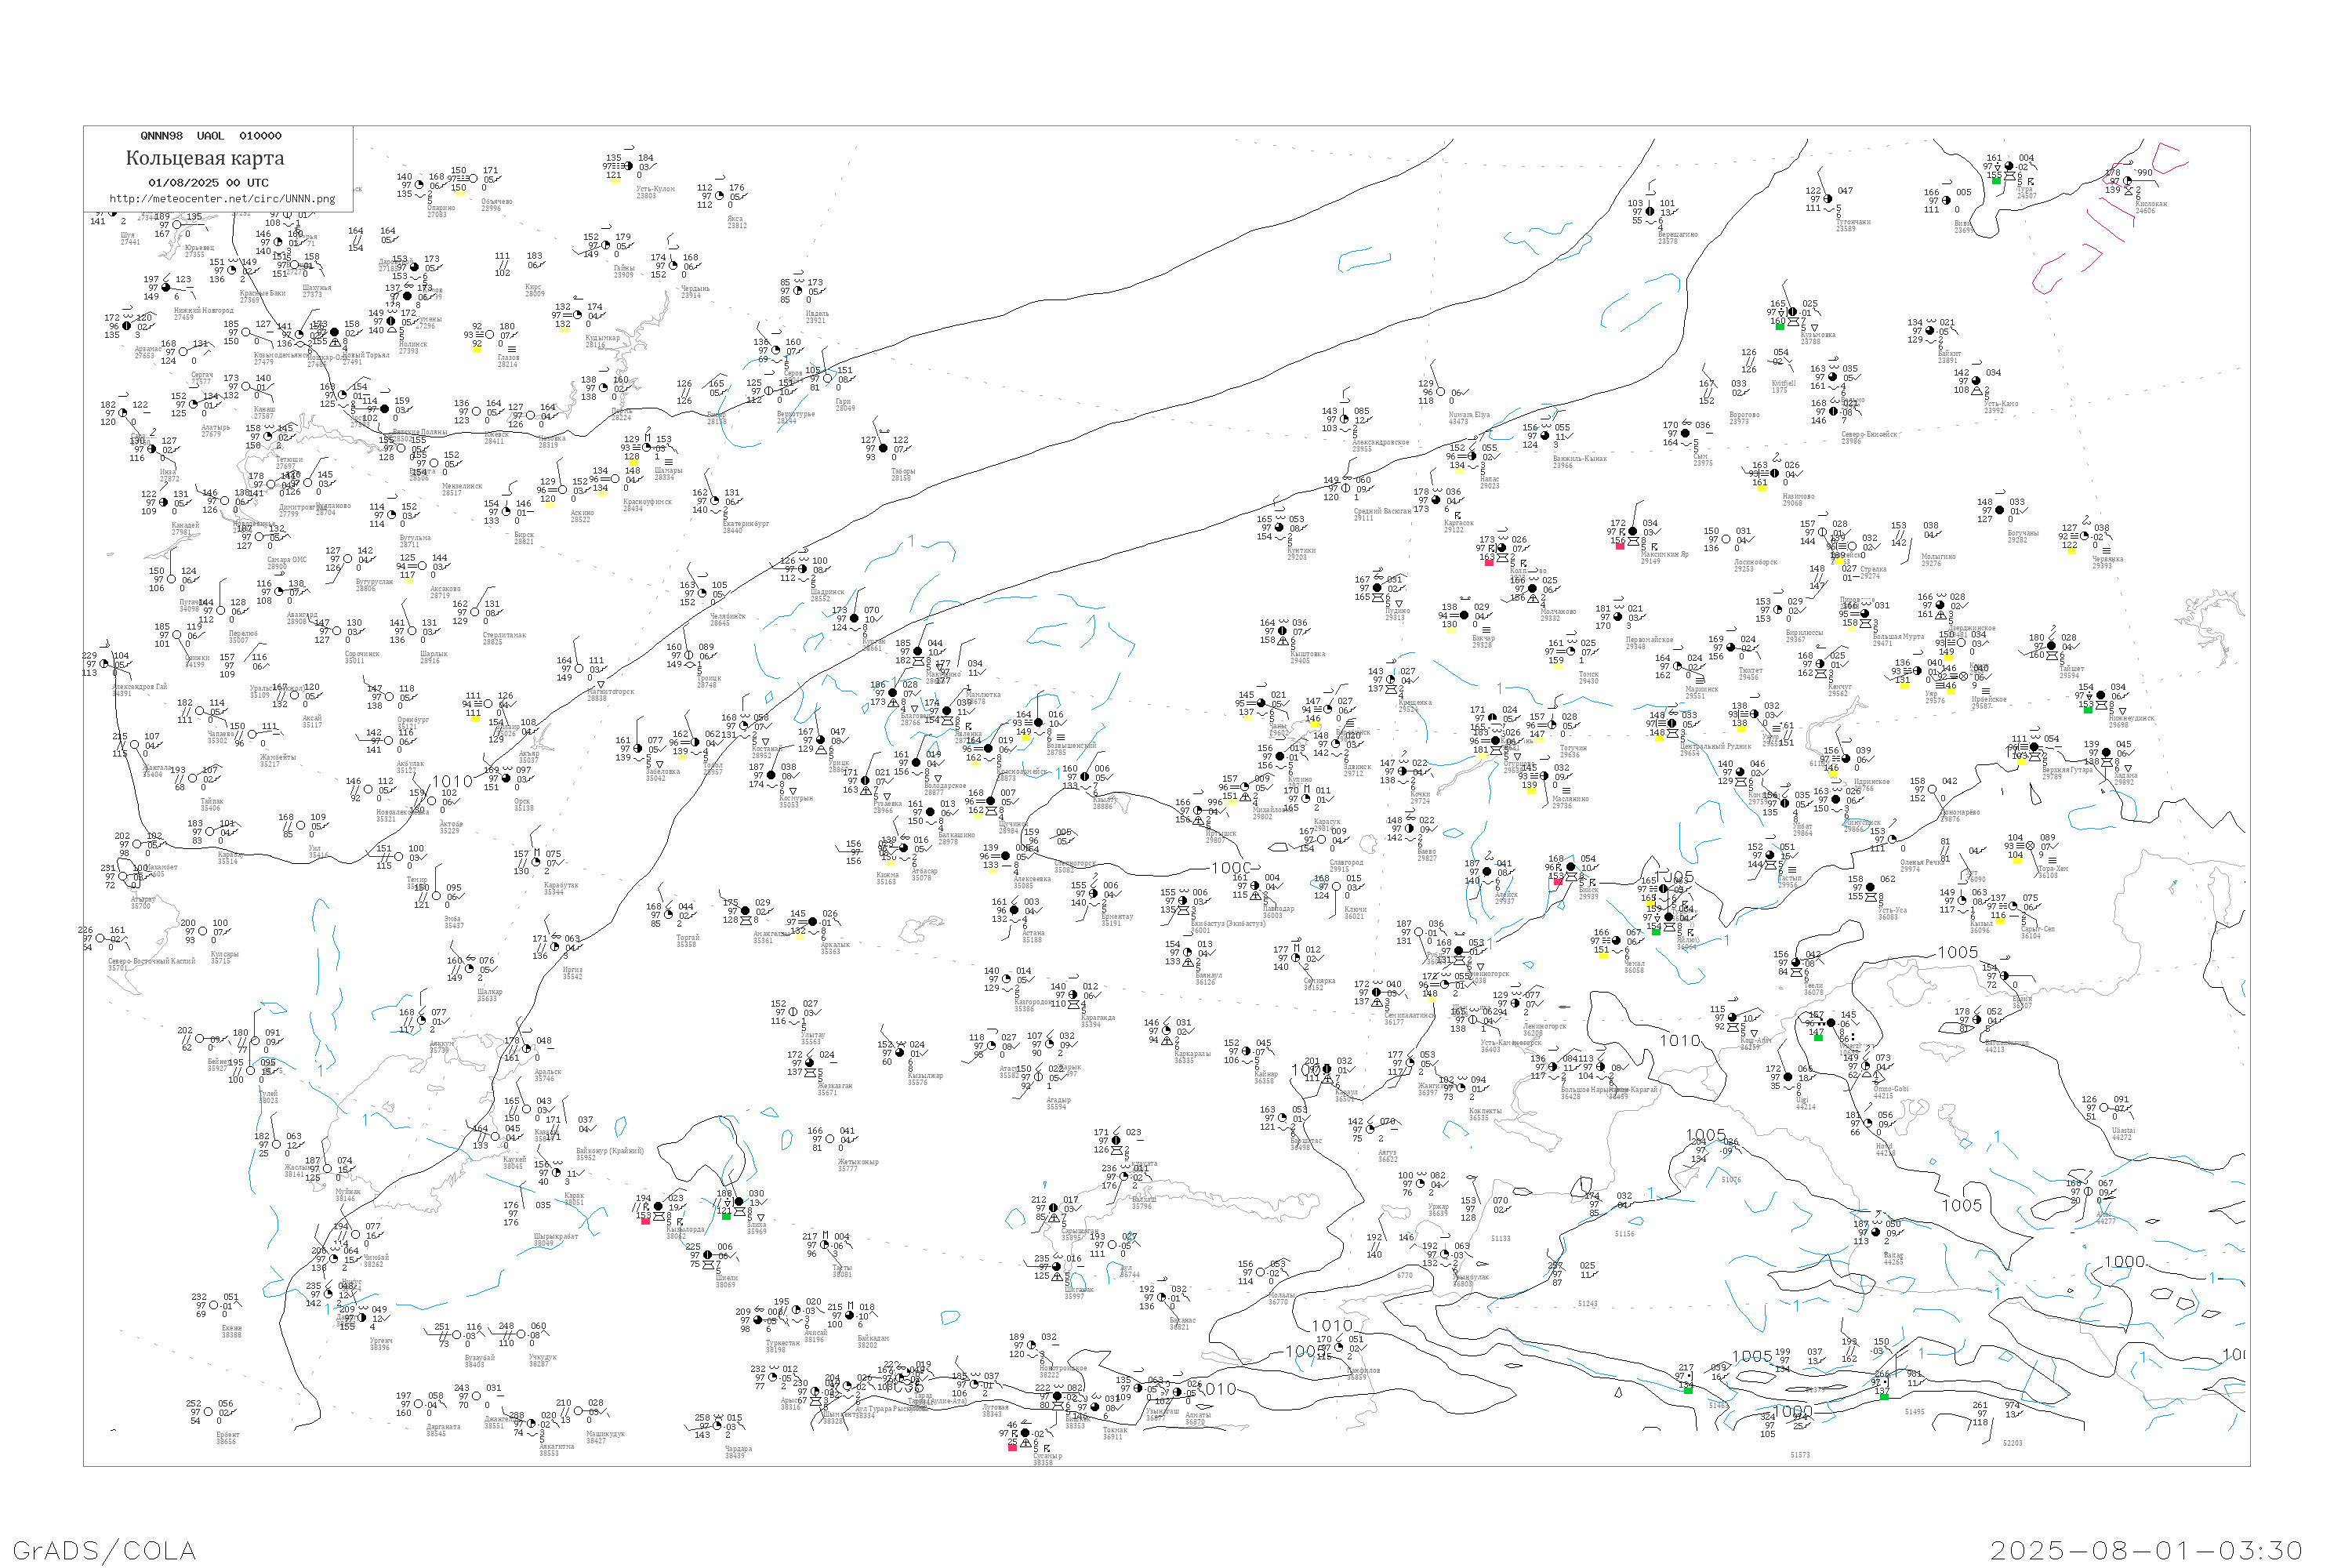The width and height of the screenshot is (2352, 1568).
Task: Click the empty station circle at Лосиноборск
Action: tap(1726, 540)
